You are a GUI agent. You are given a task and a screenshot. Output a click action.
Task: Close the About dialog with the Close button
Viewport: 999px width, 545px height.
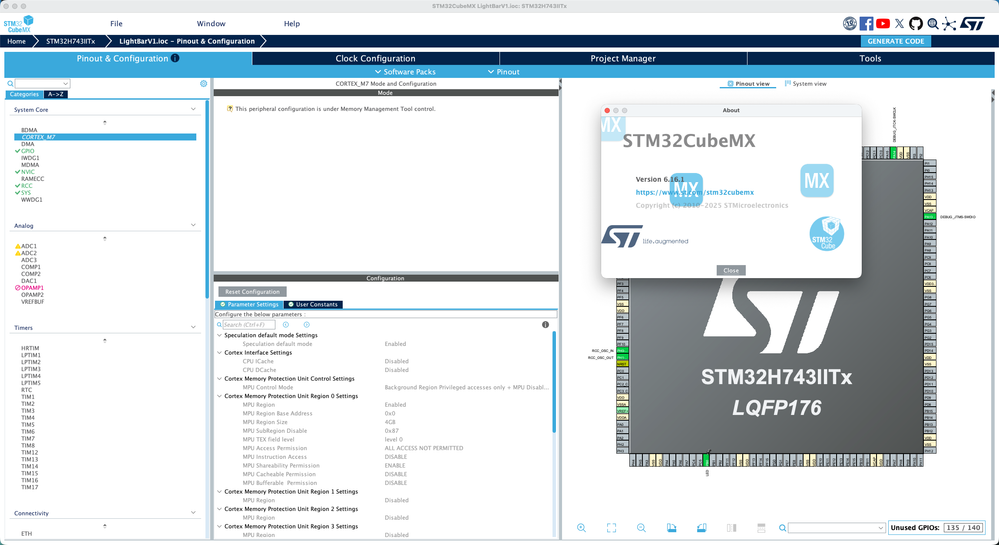[x=731, y=270]
